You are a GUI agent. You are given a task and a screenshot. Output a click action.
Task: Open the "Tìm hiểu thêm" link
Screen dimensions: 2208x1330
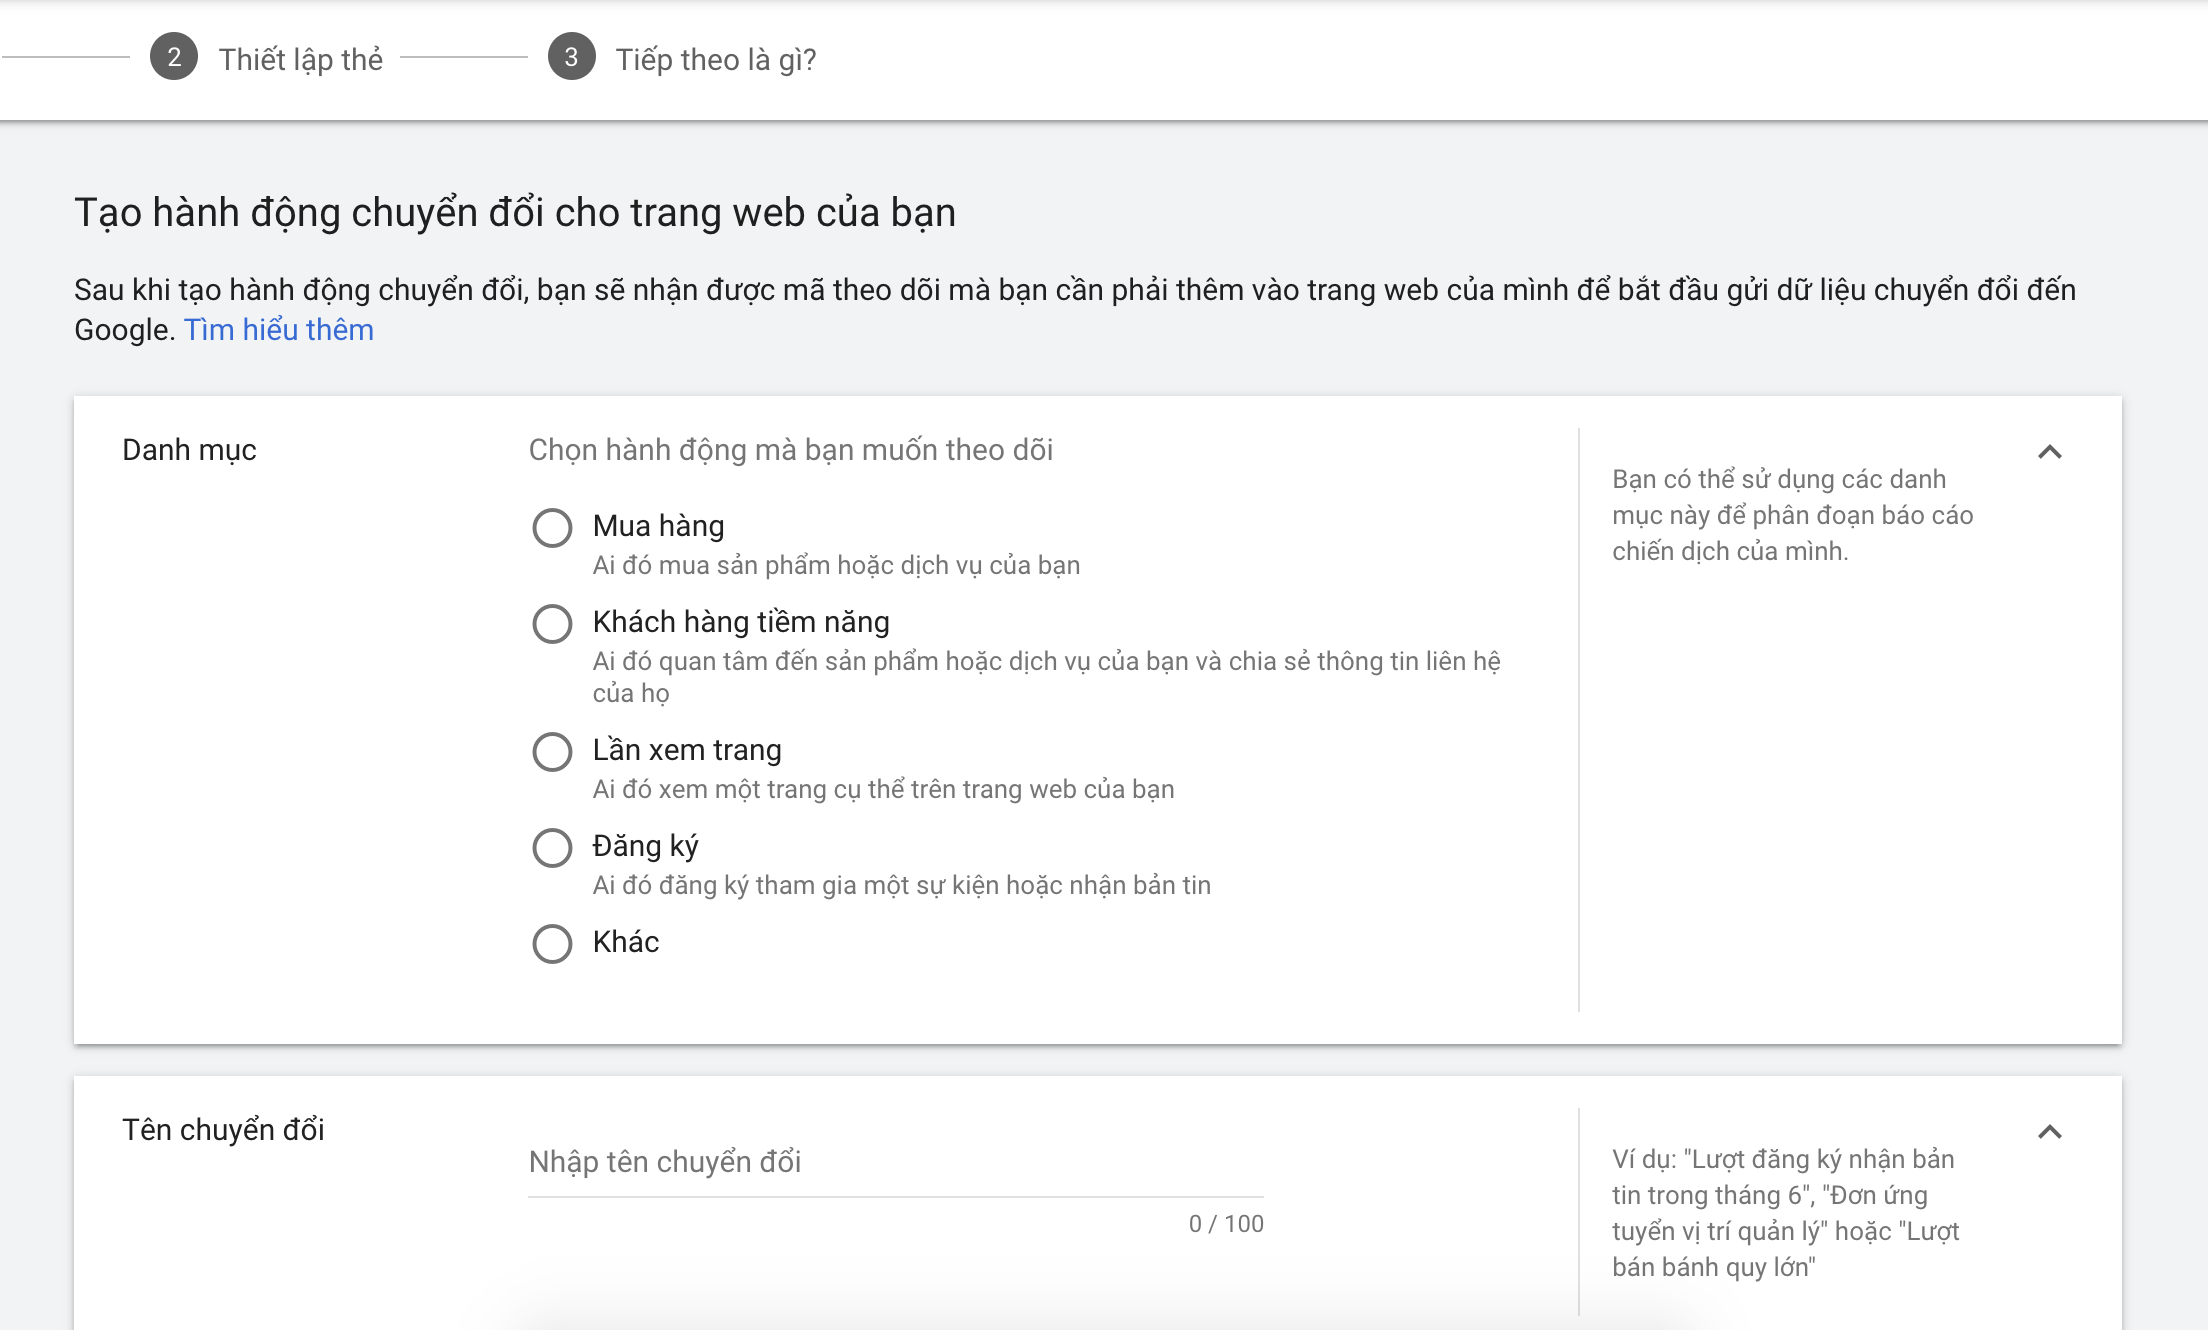[278, 330]
